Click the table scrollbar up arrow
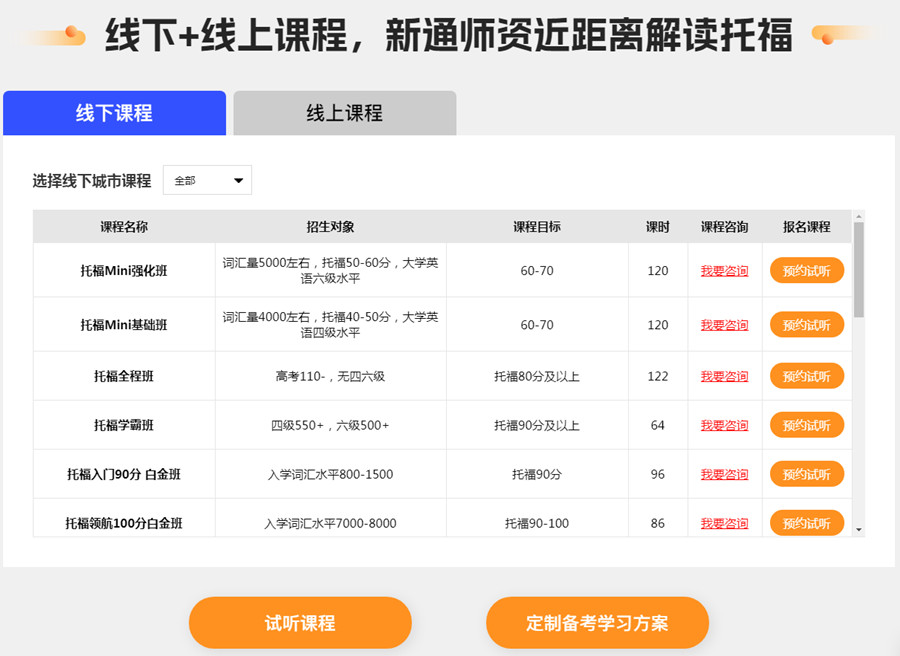 859,216
